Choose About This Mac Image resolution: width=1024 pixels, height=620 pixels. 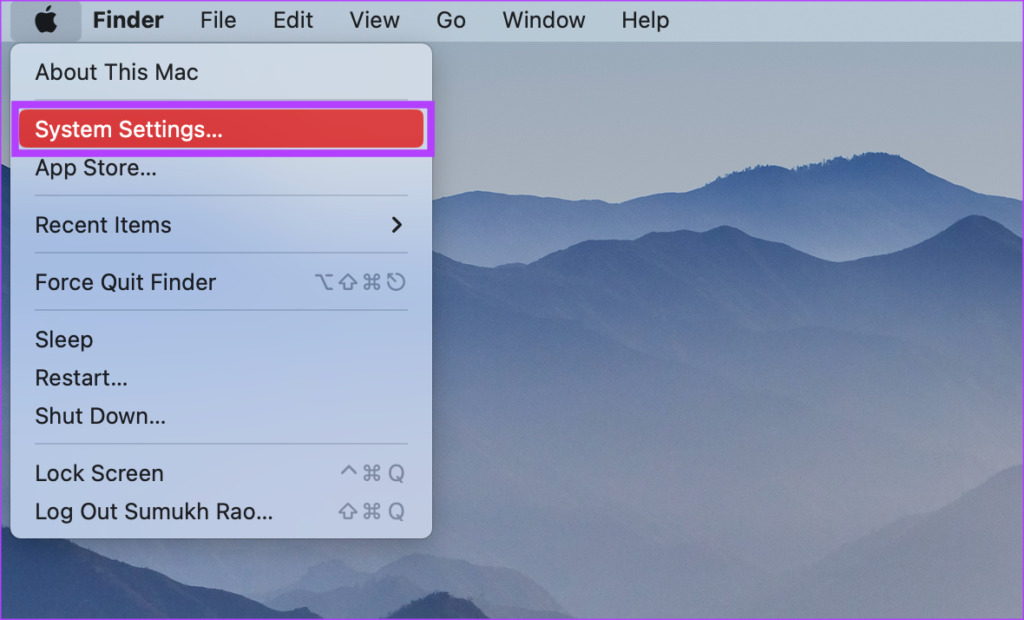pos(221,72)
